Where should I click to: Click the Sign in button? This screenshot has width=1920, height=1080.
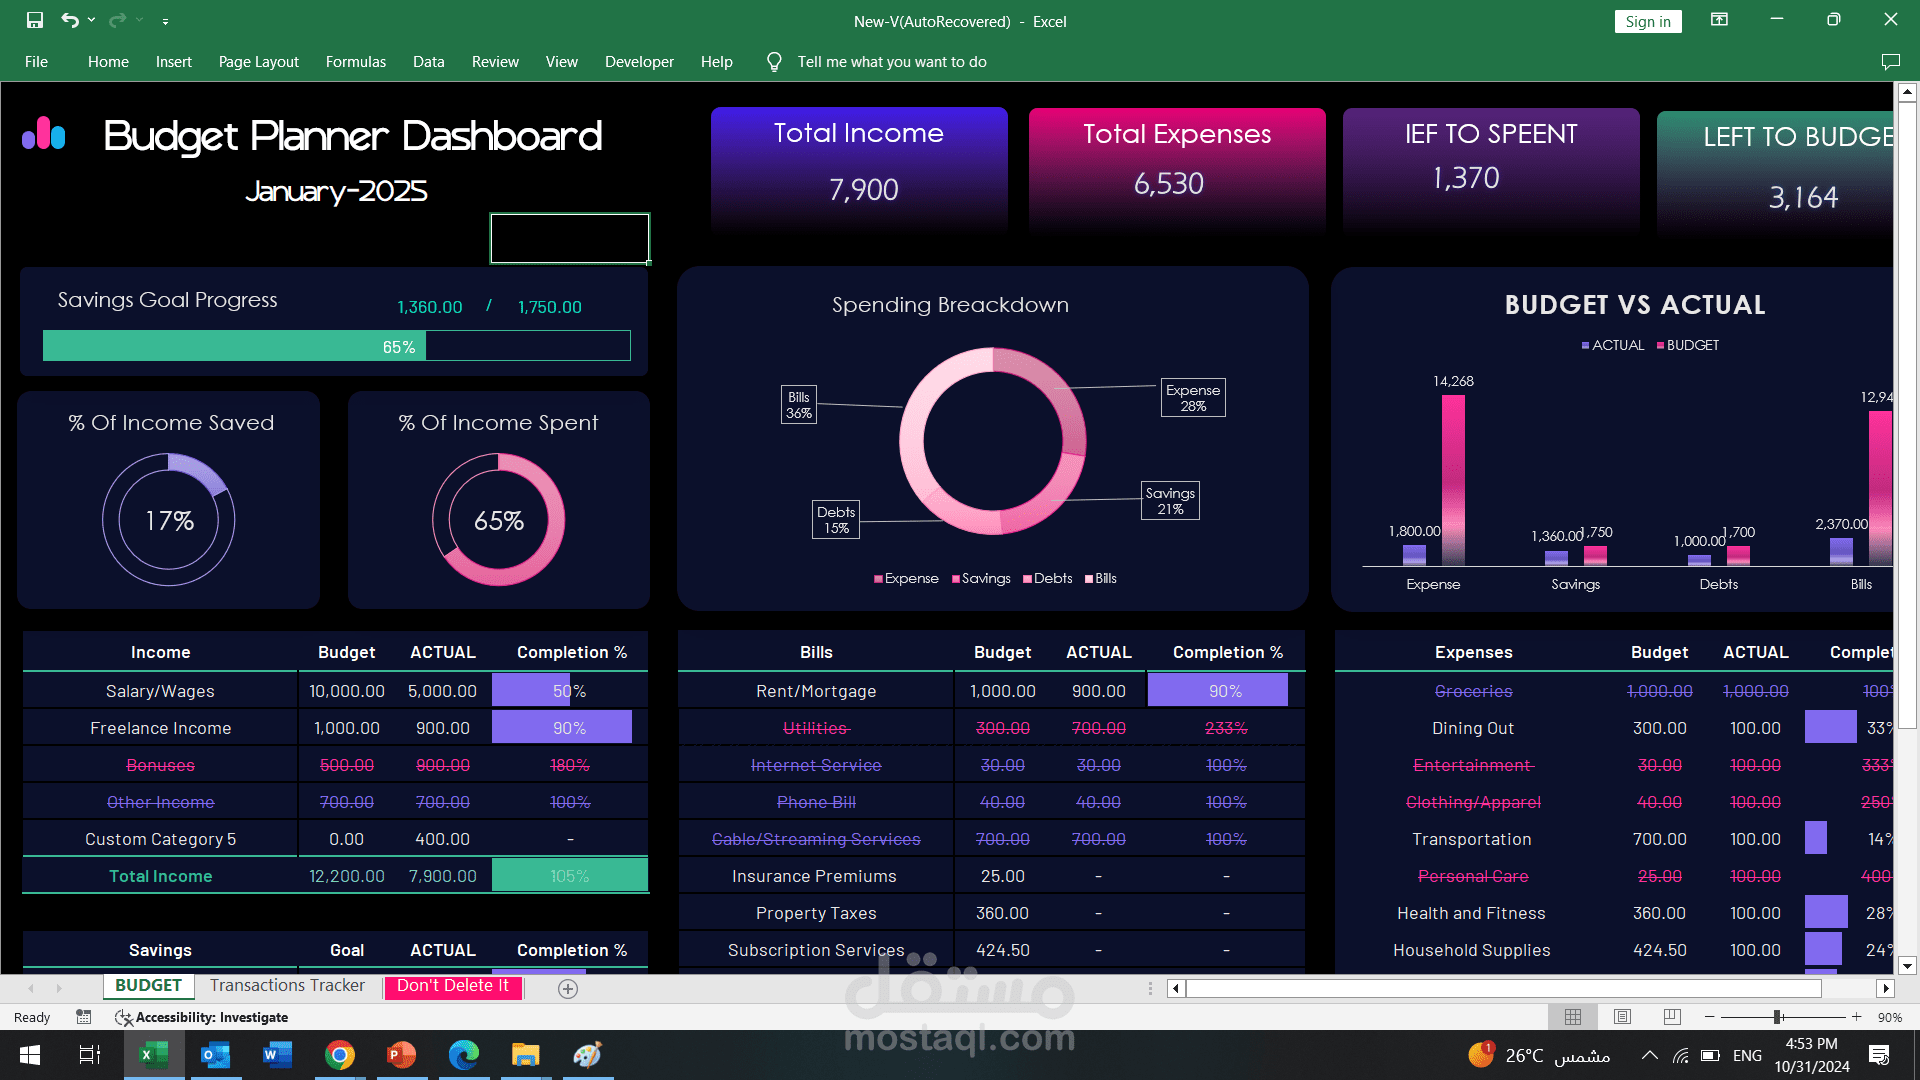coord(1647,21)
